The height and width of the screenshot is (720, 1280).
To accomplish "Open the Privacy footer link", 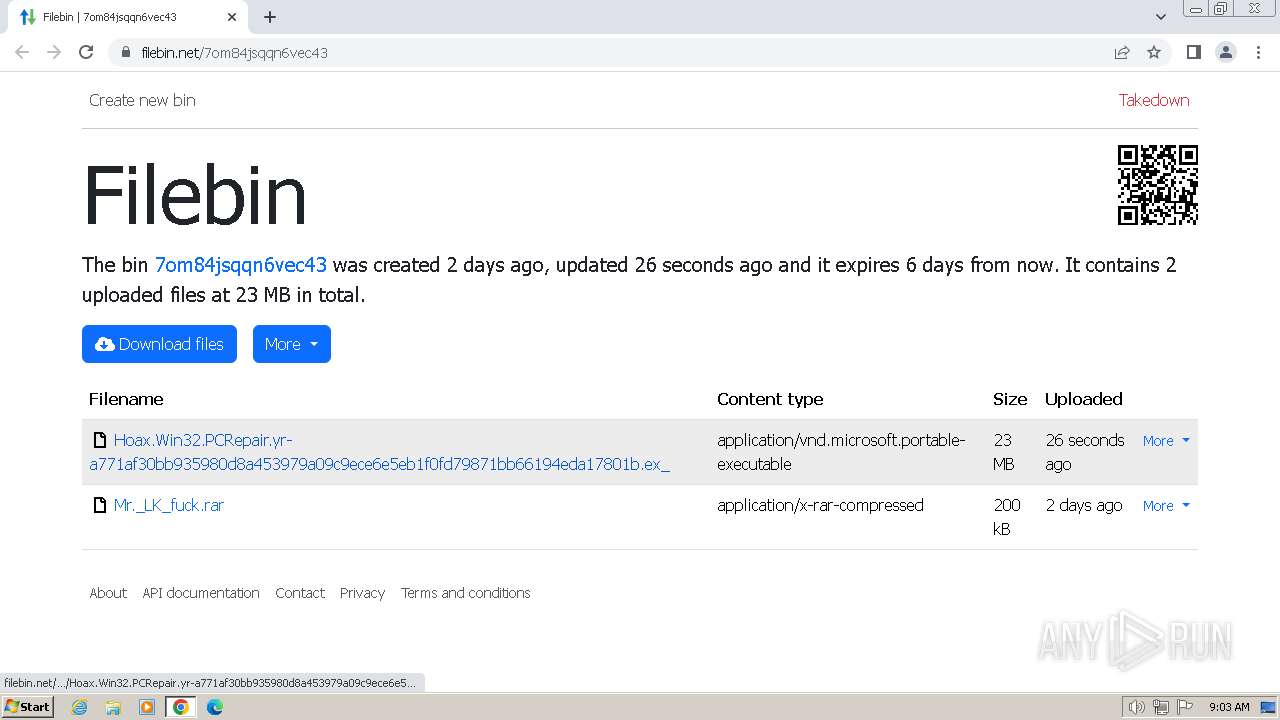I will tap(362, 593).
